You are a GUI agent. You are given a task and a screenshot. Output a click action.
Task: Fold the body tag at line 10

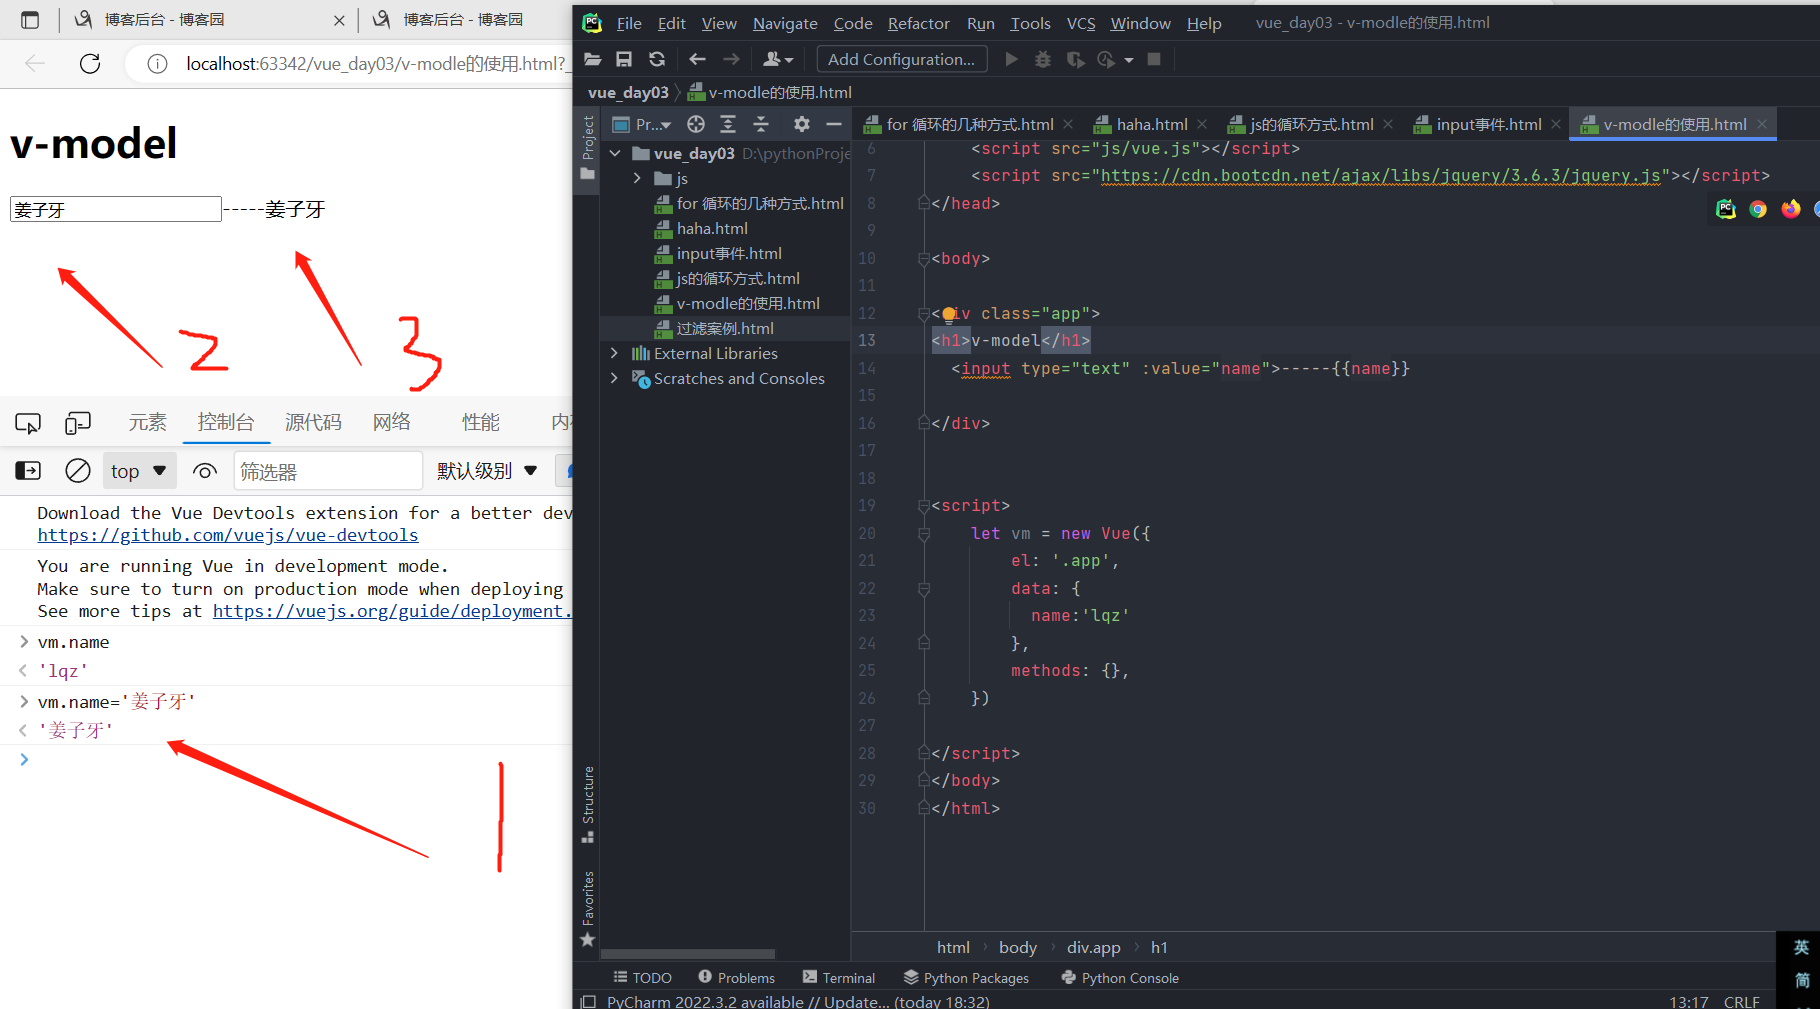924,259
